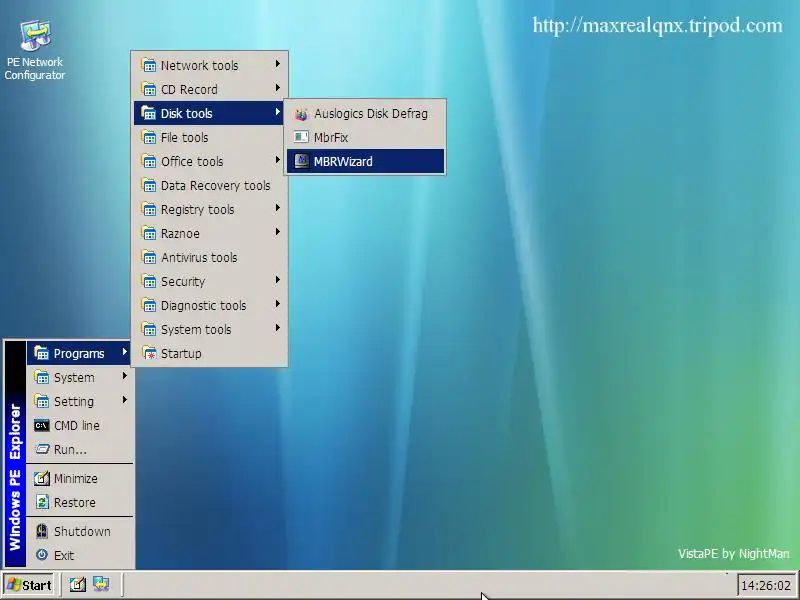Expand the Office tools submenu arrow
The image size is (800, 600).
pos(278,160)
